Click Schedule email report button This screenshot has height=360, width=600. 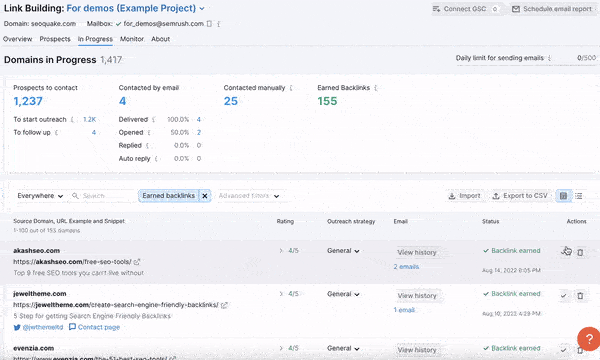point(552,9)
